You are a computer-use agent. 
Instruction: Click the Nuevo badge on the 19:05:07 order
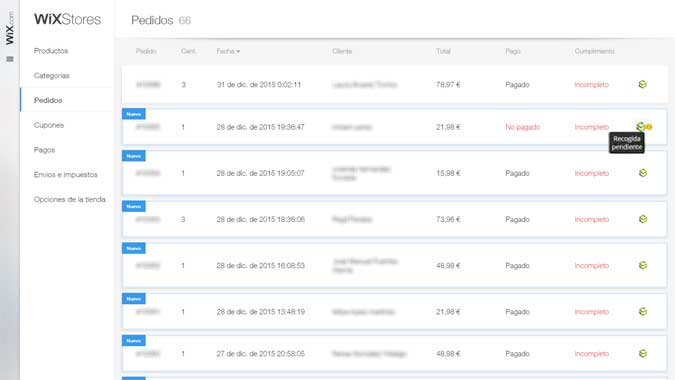coord(133,156)
